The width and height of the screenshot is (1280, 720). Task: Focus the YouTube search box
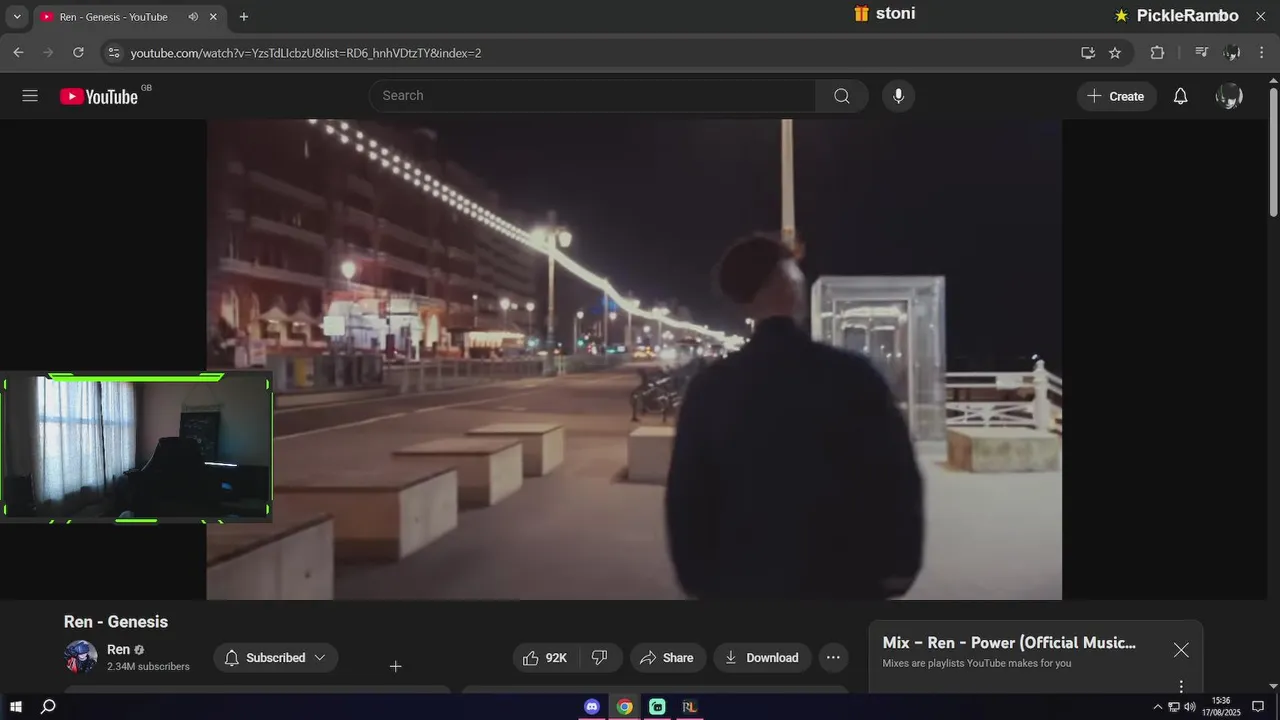(x=592, y=96)
